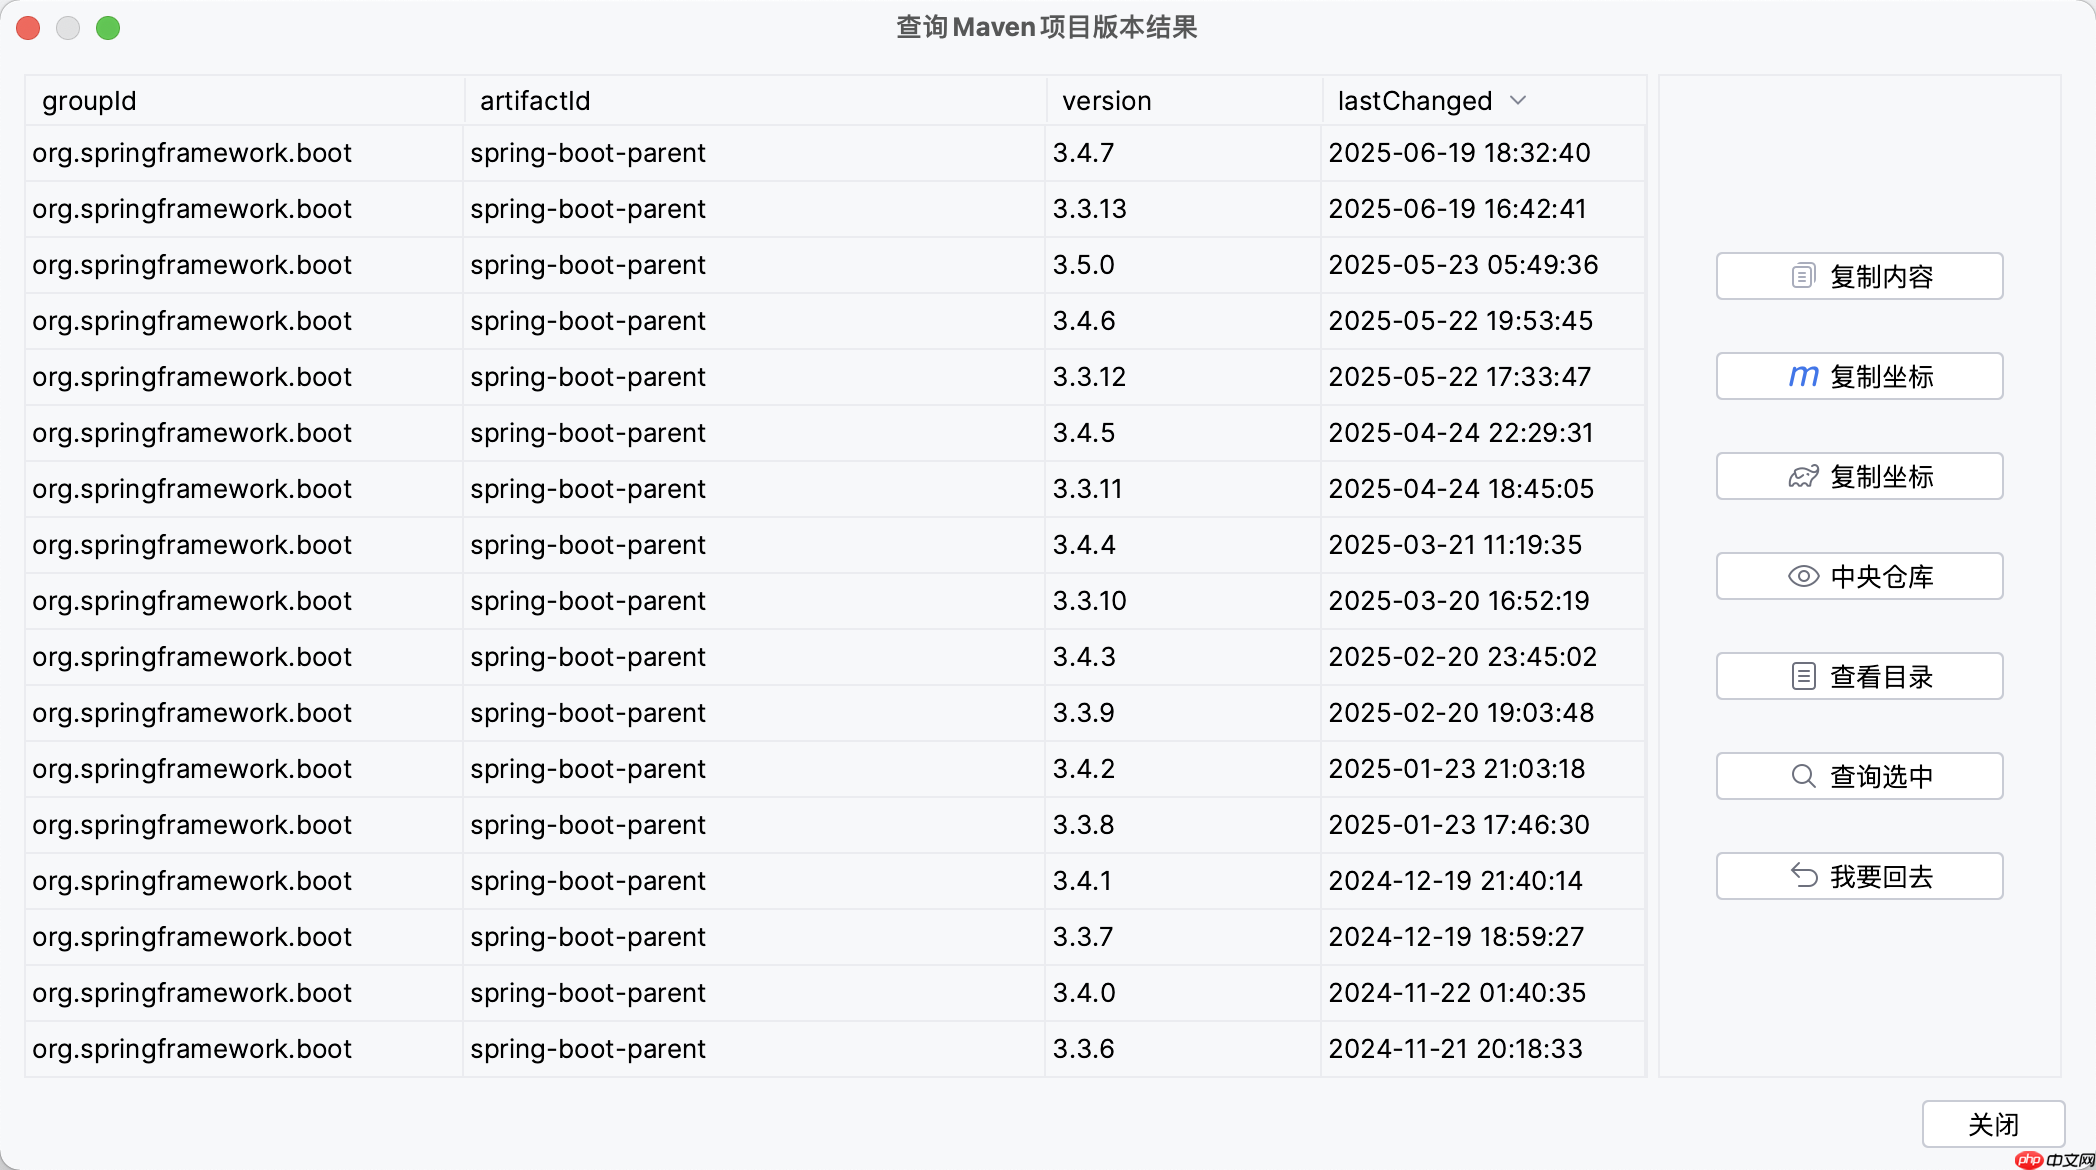Open 中央仓库 for the selected artifact
2096x1170 pixels.
pos(1858,576)
